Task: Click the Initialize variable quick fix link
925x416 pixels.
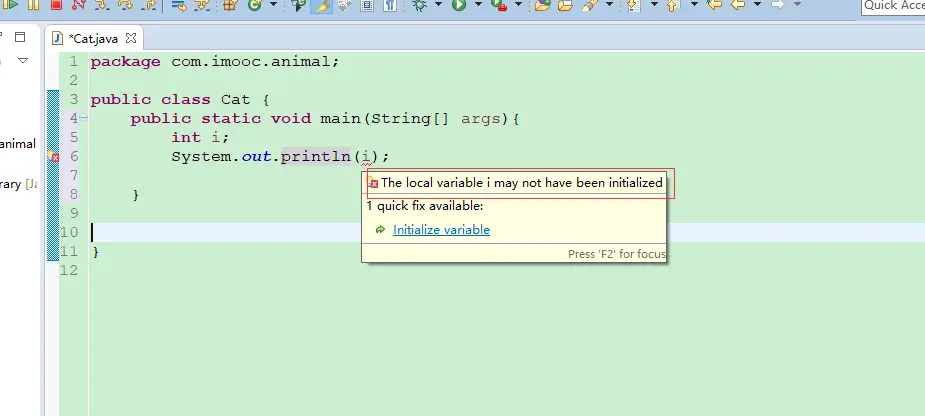Action: (441, 230)
